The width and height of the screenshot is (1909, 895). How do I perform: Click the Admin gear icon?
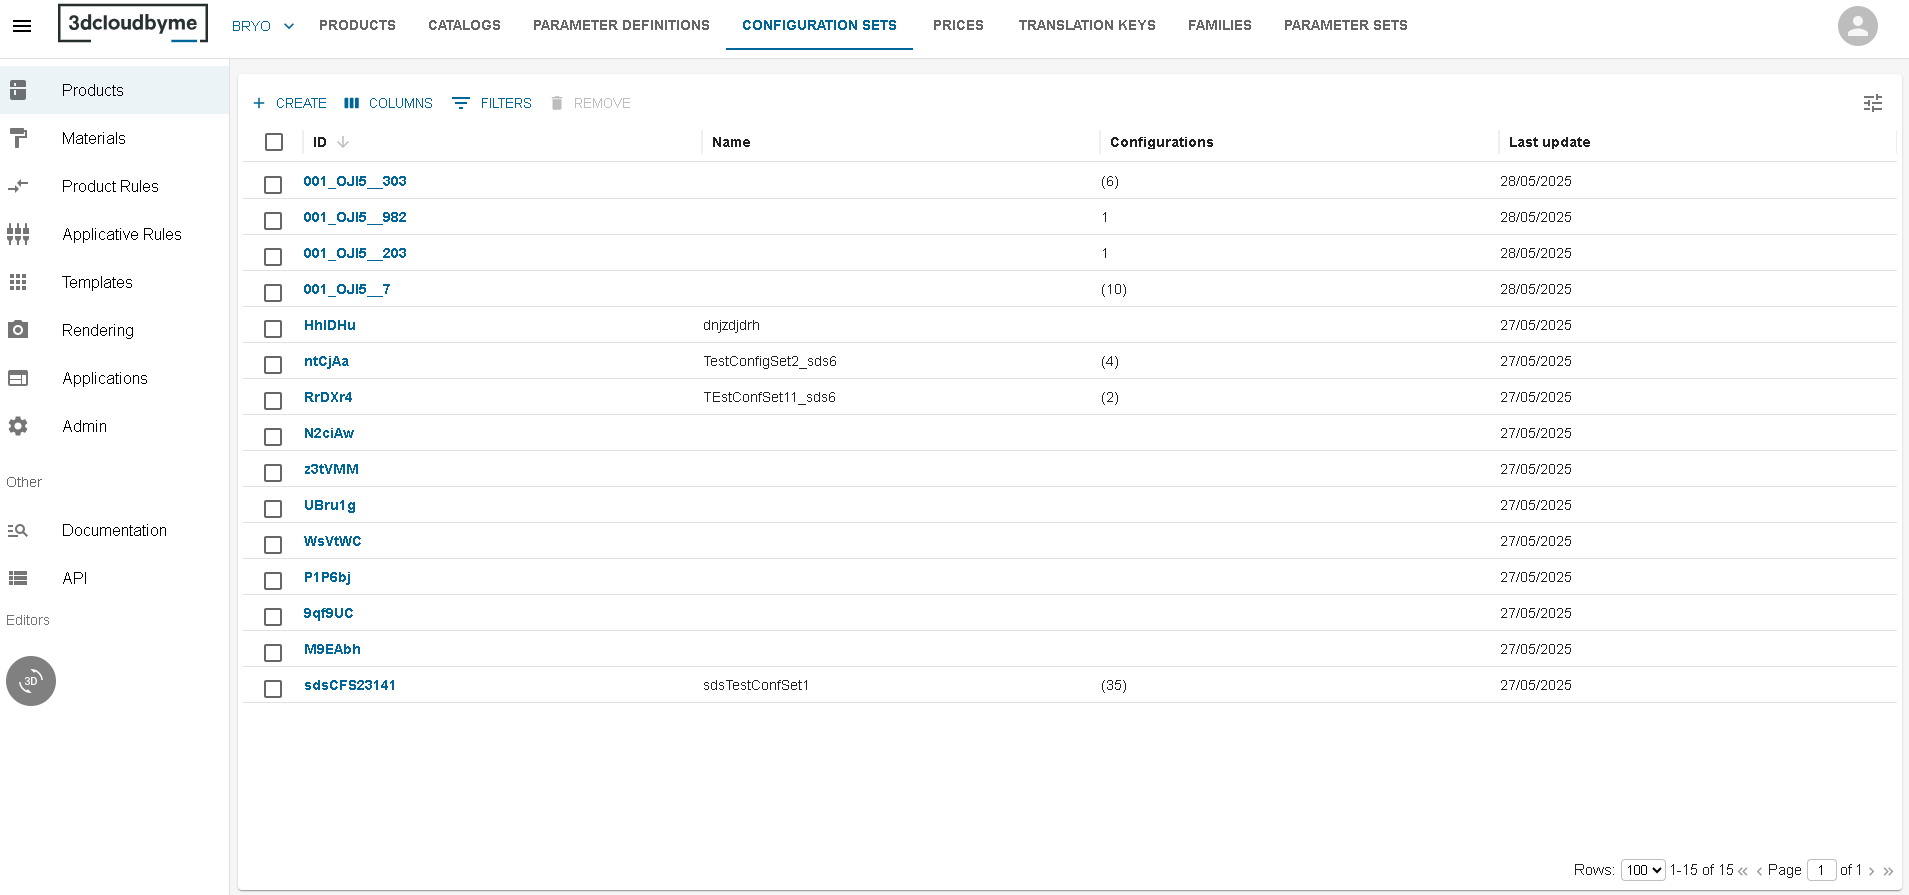[x=18, y=426]
